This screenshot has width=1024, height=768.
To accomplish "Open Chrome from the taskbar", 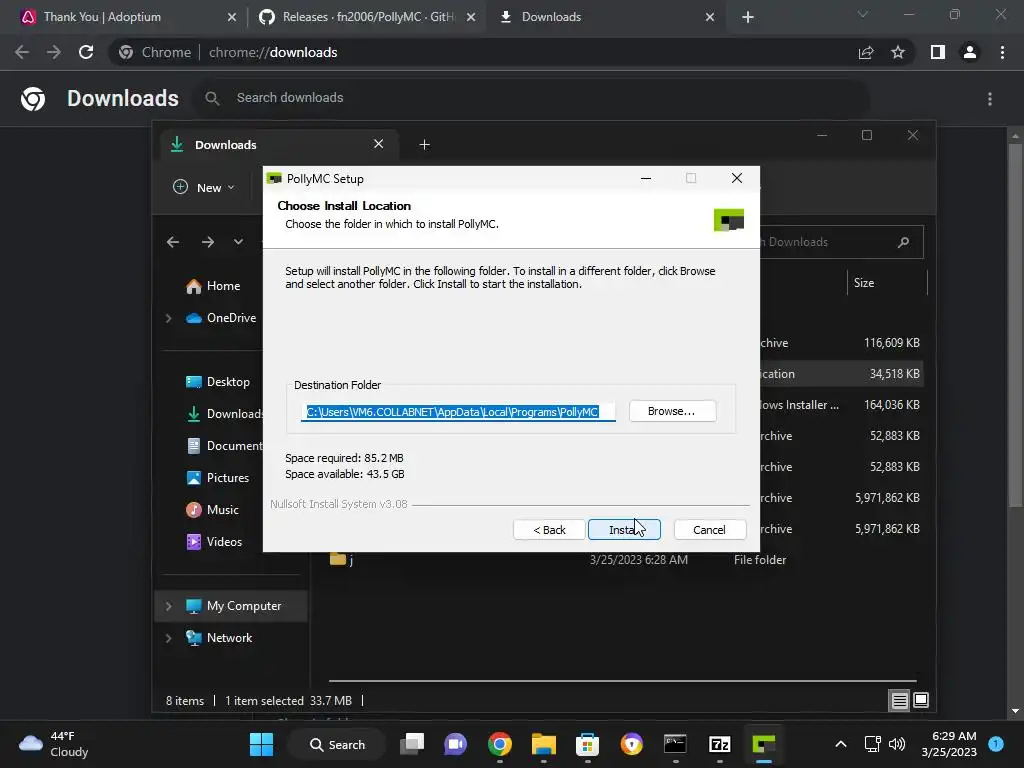I will 500,744.
